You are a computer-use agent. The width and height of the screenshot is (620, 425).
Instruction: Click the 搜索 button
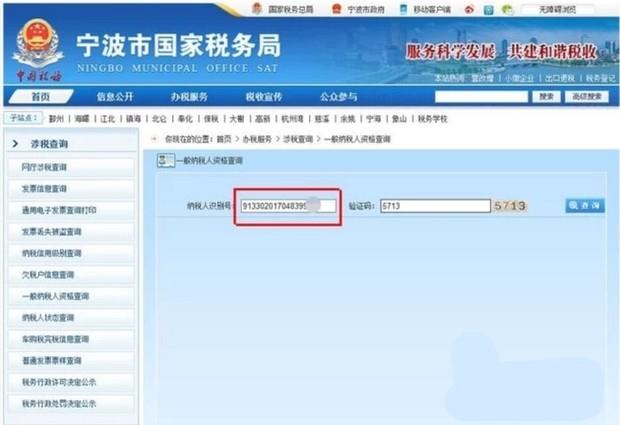point(546,96)
